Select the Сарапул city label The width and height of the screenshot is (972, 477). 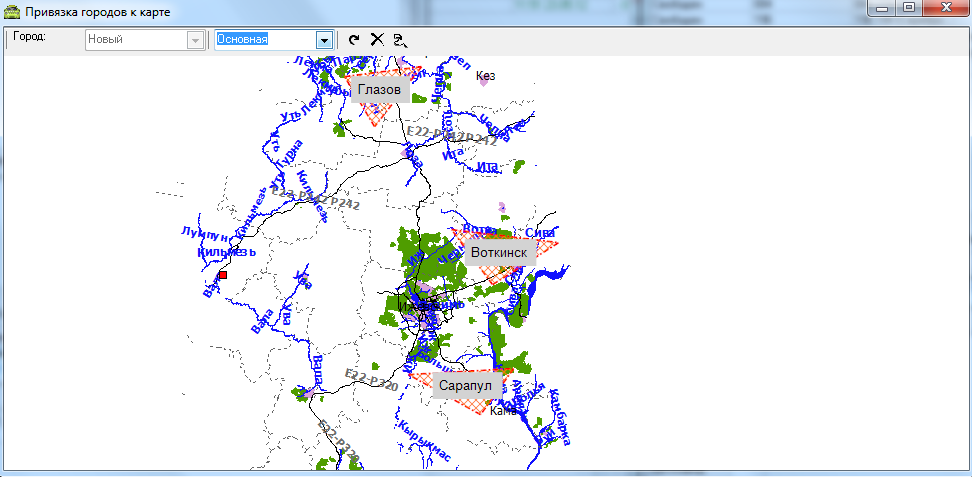click(466, 385)
